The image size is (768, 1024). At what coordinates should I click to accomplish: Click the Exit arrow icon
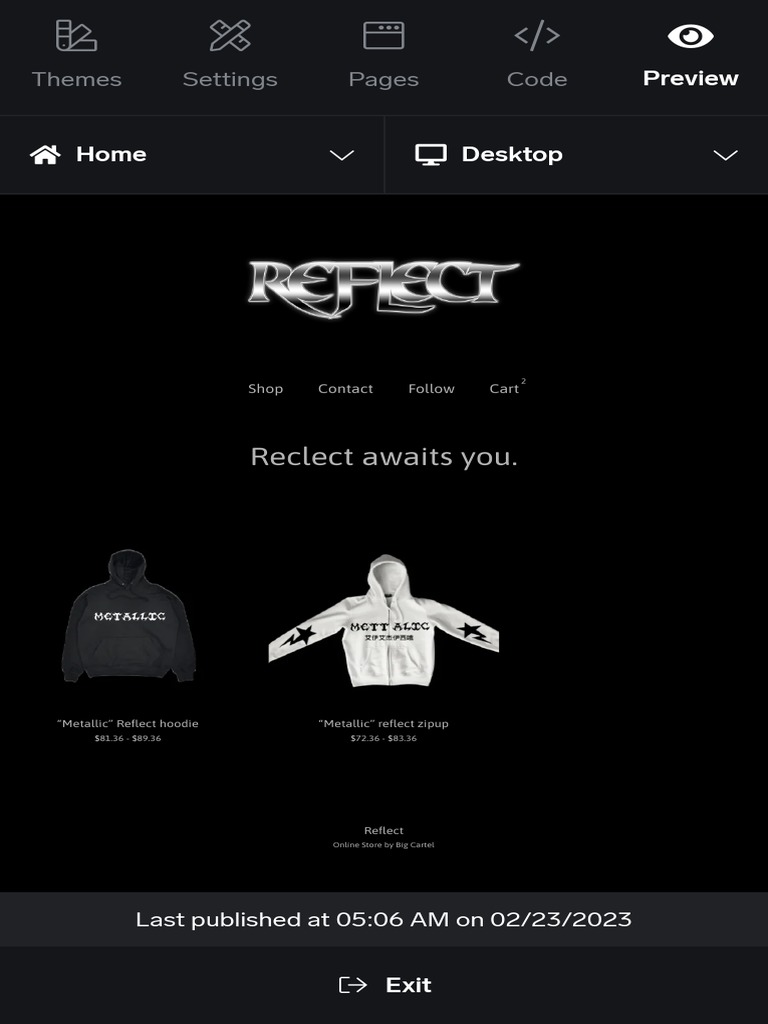click(x=353, y=985)
